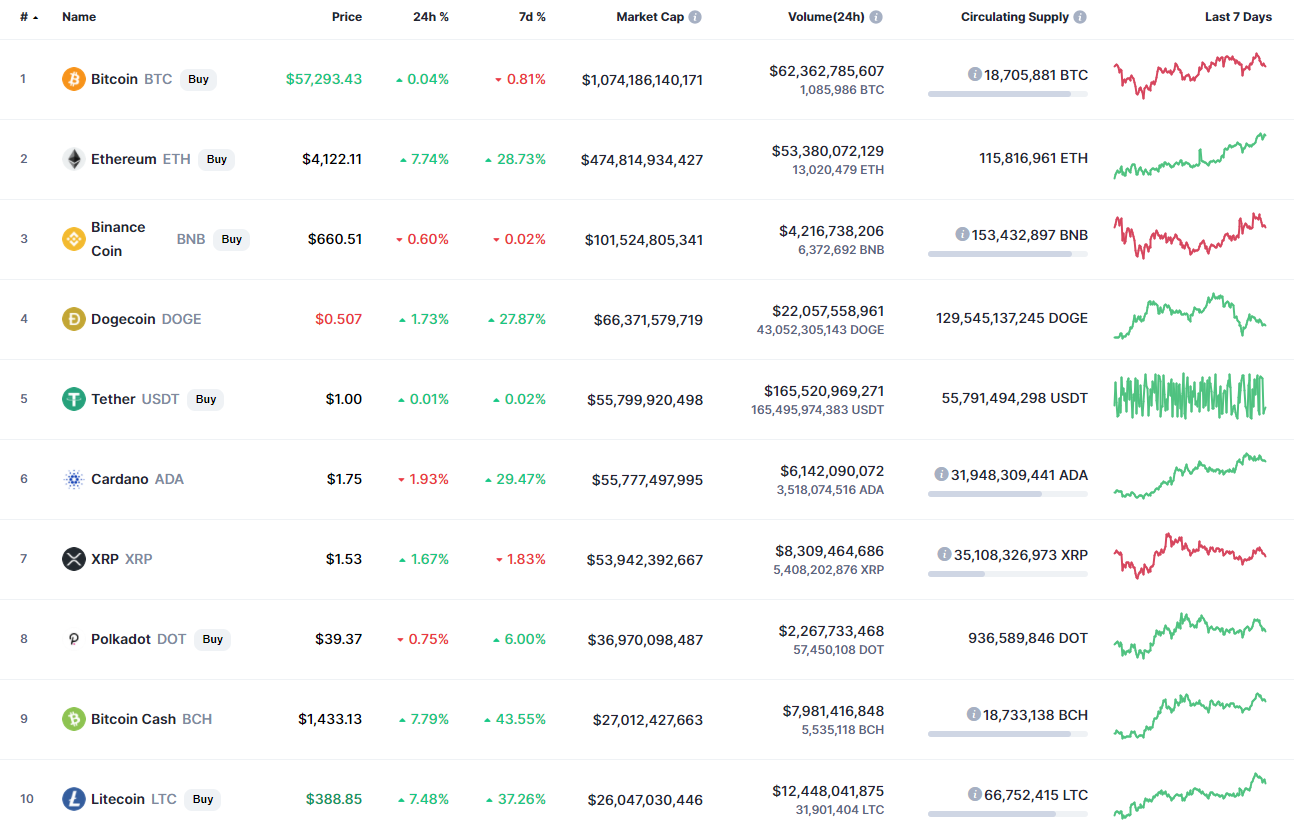The height and width of the screenshot is (837, 1294).
Task: Click the Bitcoin Cash logo icon
Action: (x=74, y=719)
